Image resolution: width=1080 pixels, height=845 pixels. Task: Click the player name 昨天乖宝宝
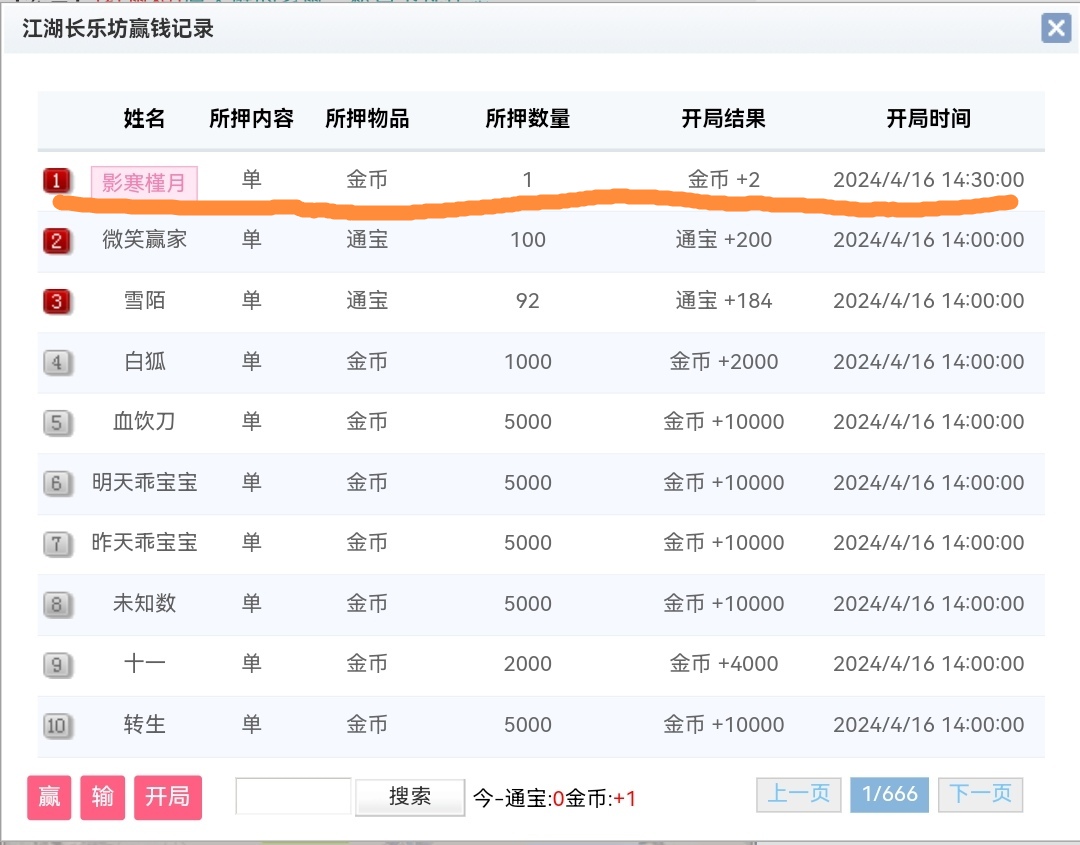145,542
